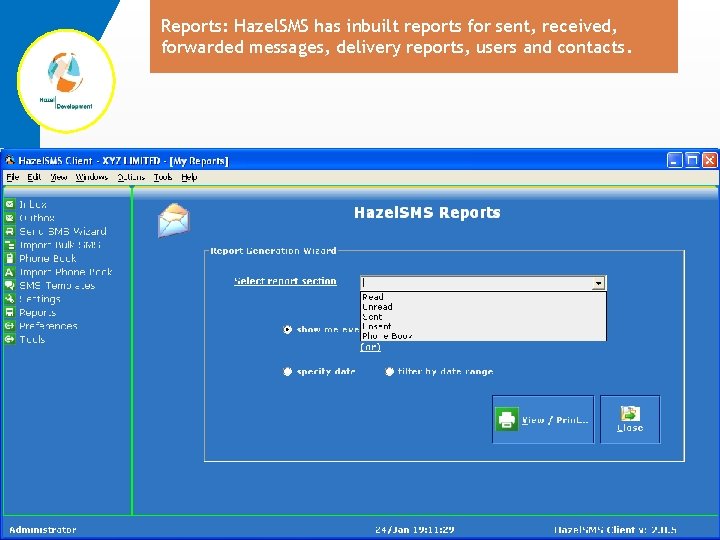Click the 'Select report section' label
720x540 pixels.
click(285, 281)
